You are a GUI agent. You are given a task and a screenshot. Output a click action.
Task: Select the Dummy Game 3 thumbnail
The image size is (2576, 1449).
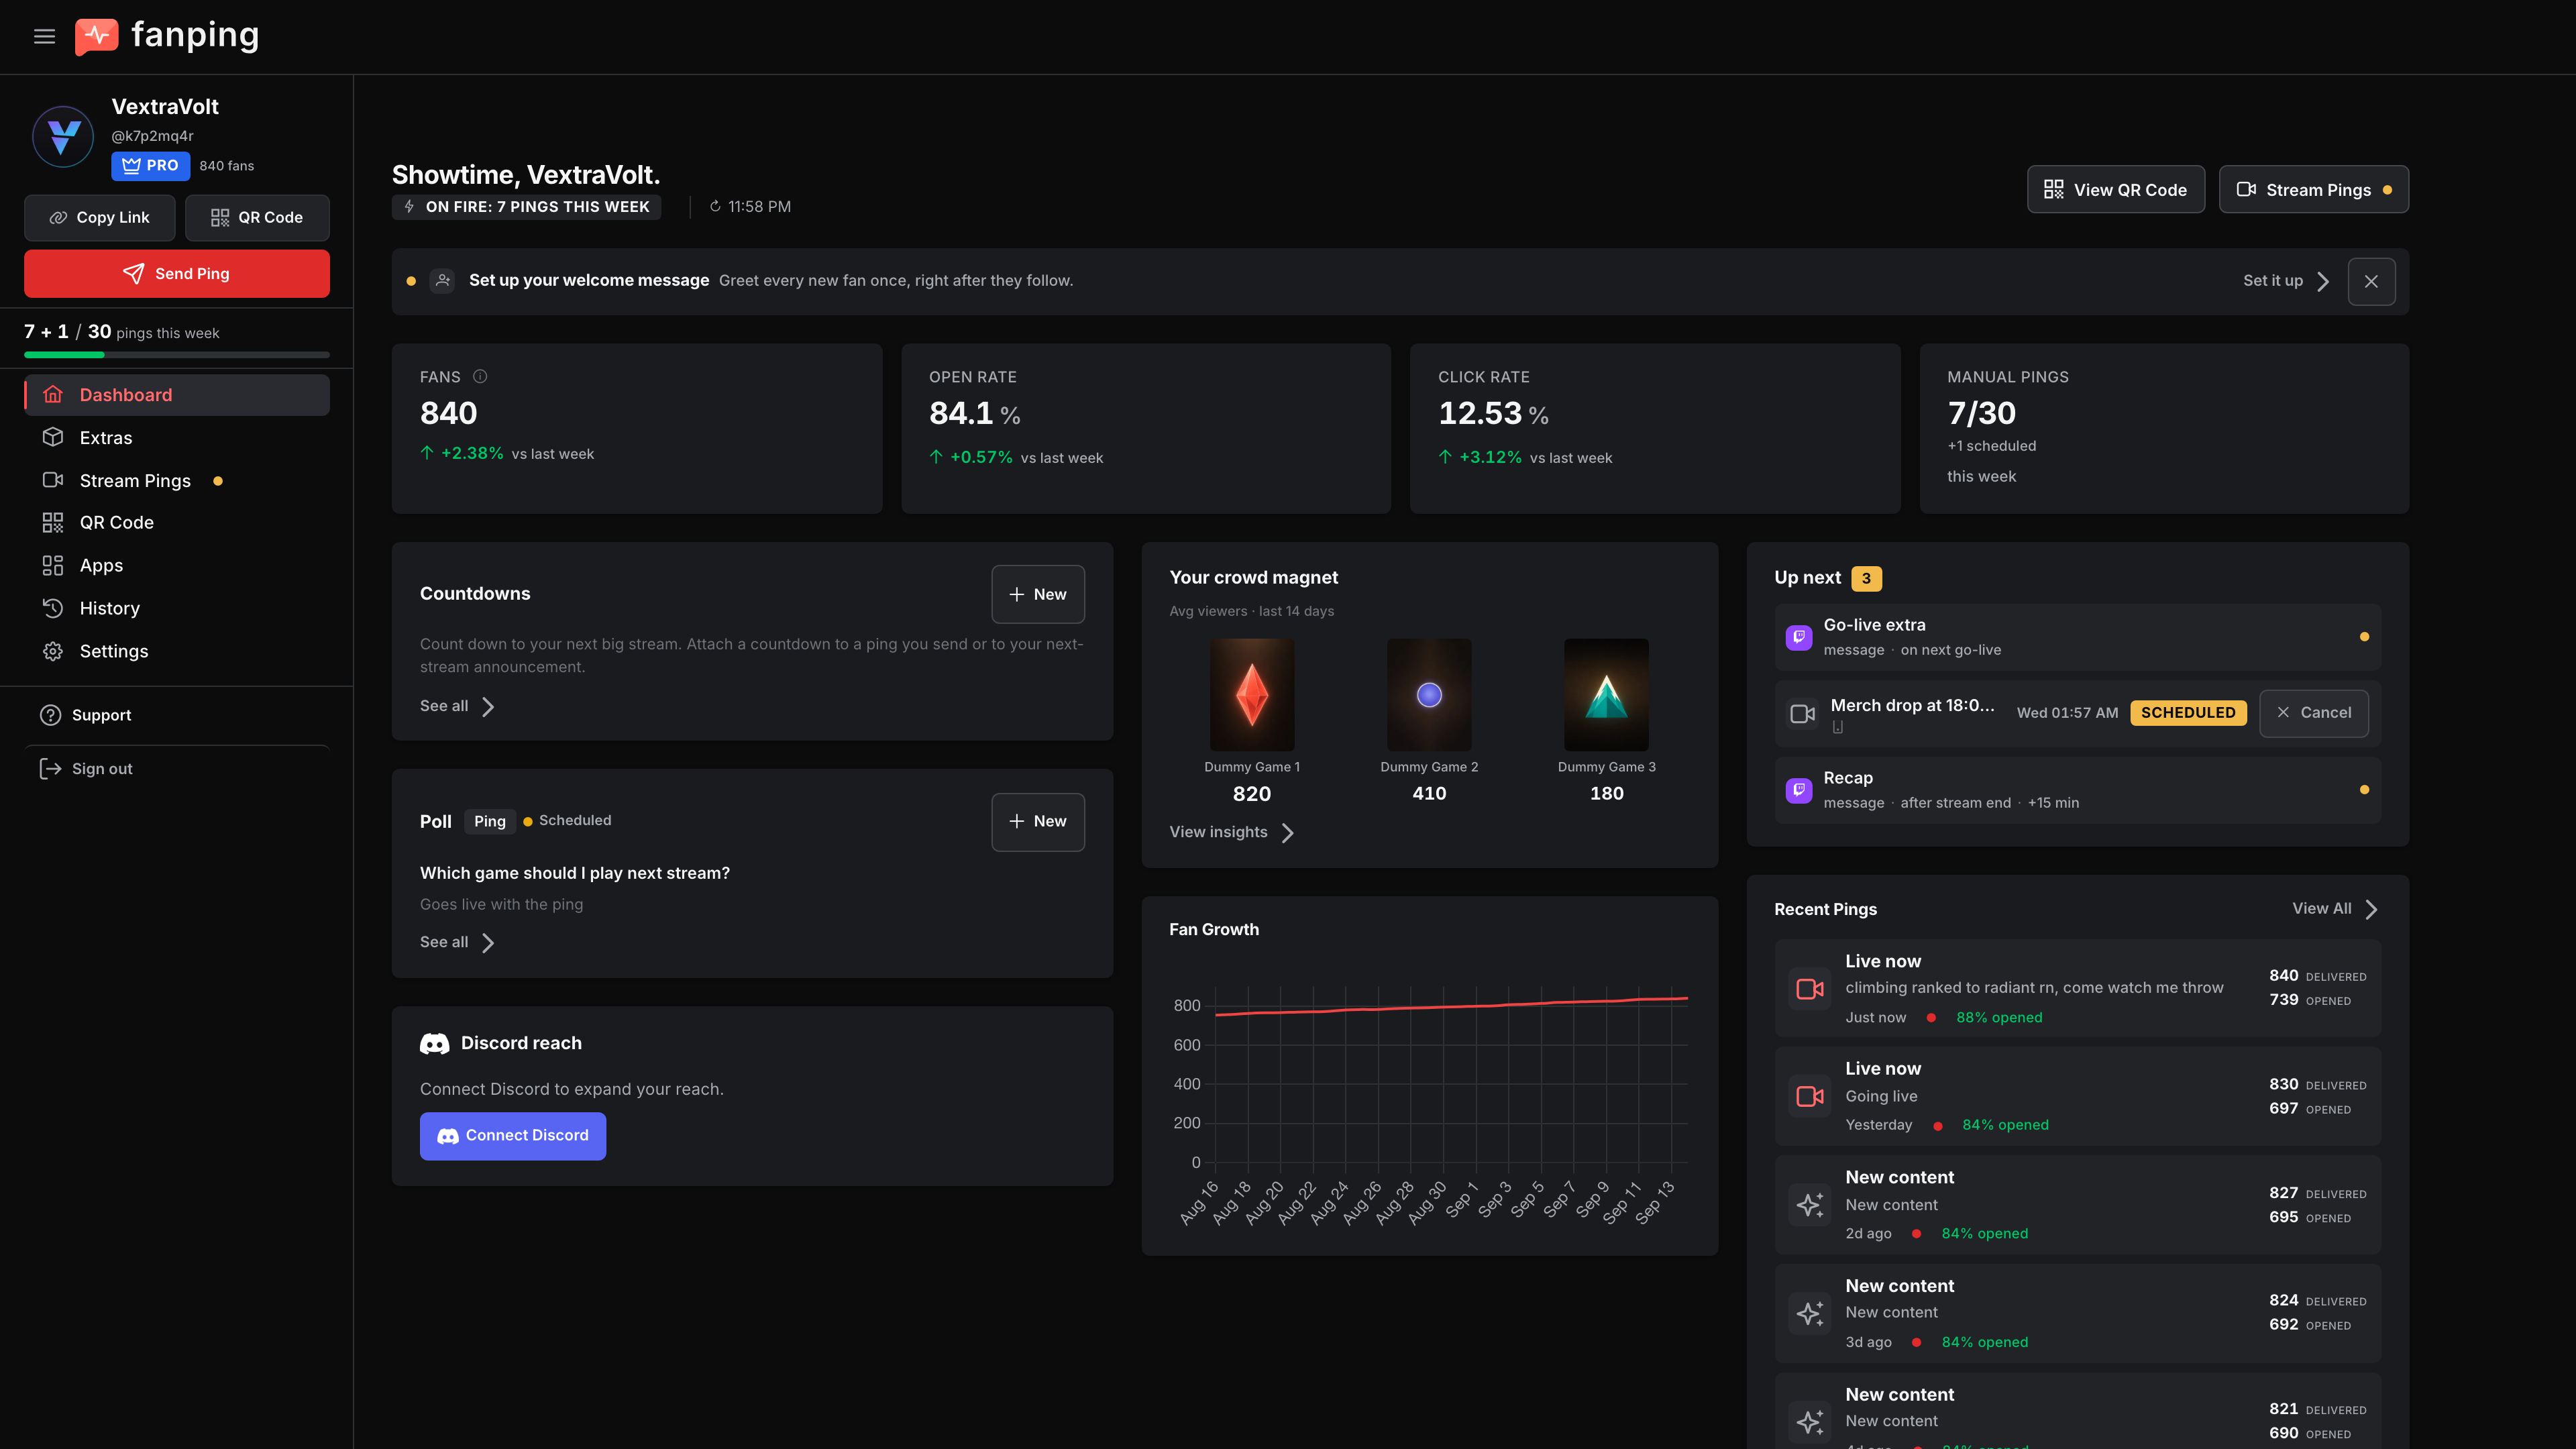click(x=1606, y=695)
